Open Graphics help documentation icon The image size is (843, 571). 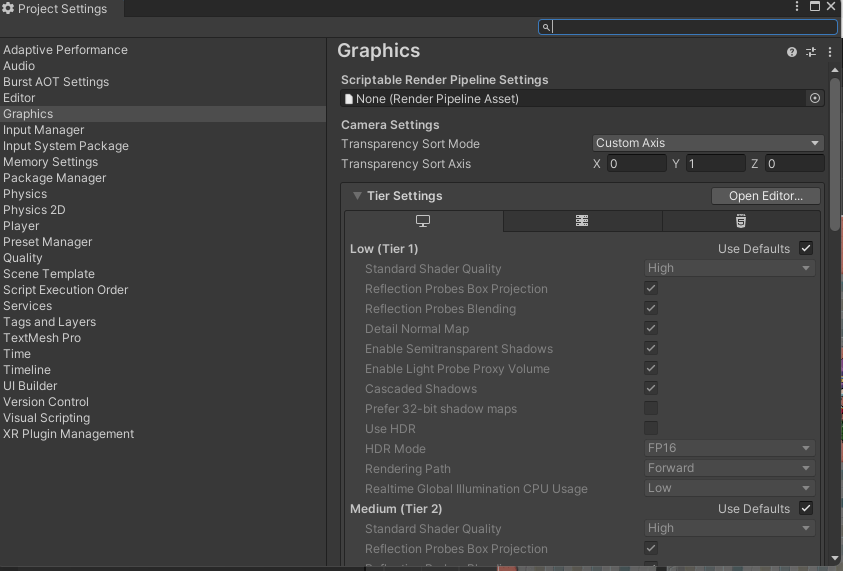click(x=792, y=52)
